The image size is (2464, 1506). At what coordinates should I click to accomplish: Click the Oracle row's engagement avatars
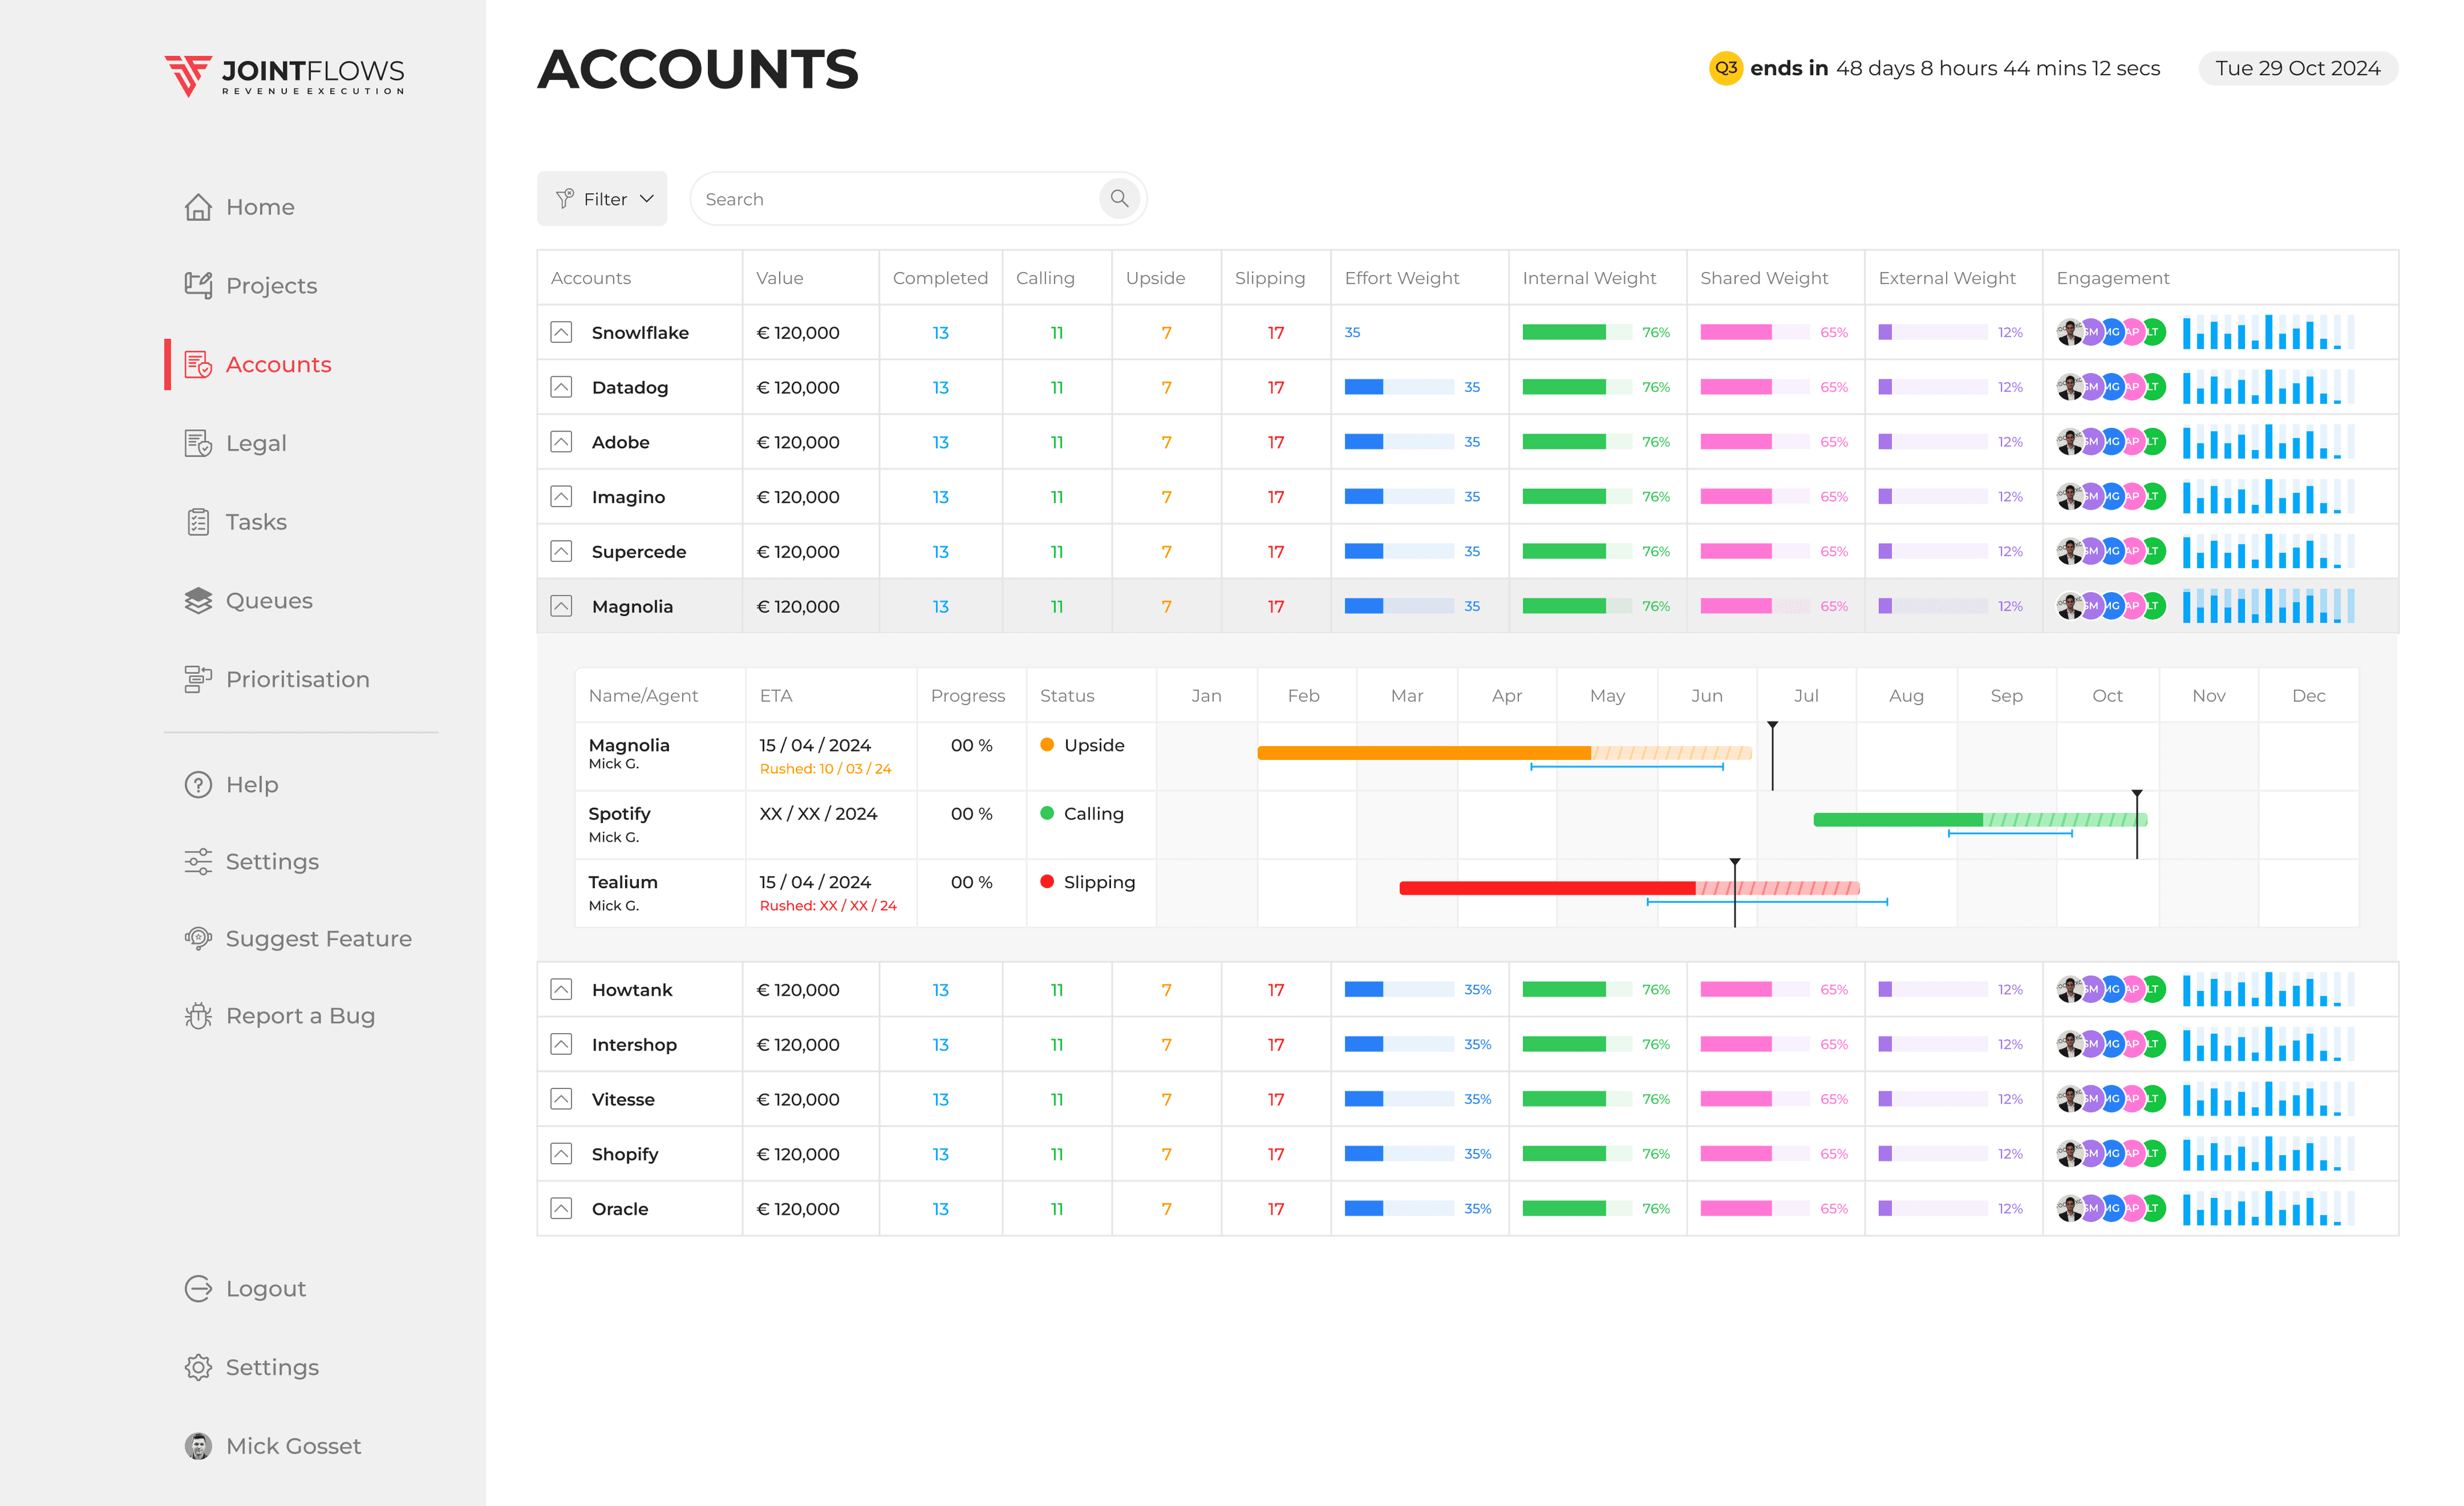click(2110, 1209)
